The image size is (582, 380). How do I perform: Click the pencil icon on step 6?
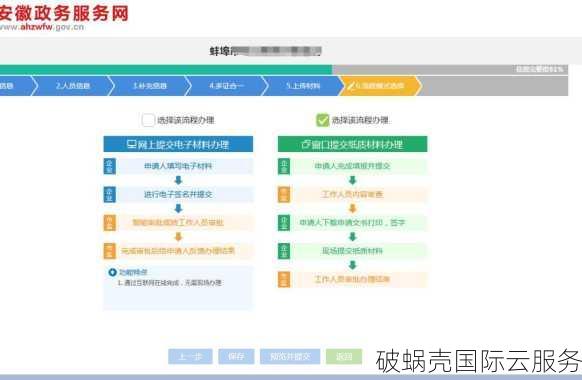(x=351, y=86)
